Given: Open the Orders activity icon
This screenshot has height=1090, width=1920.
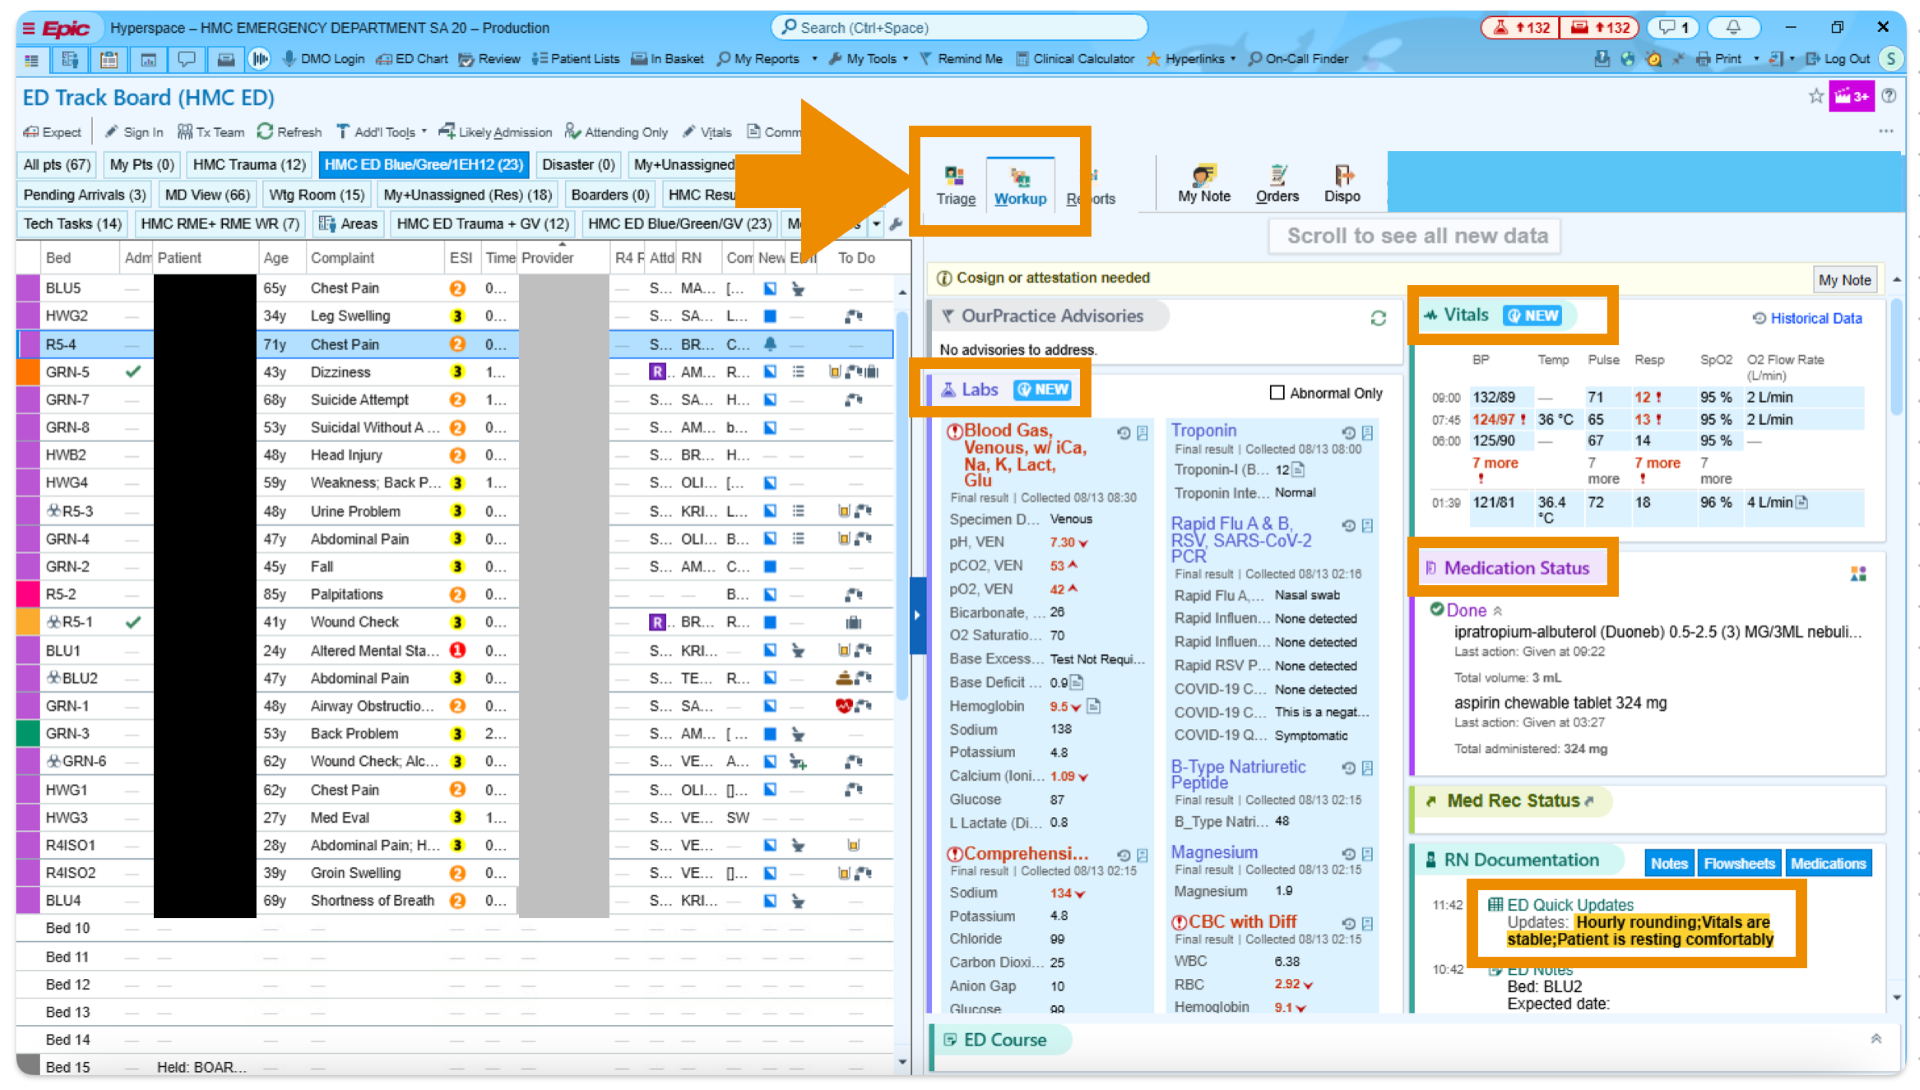Looking at the screenshot, I should (1277, 184).
